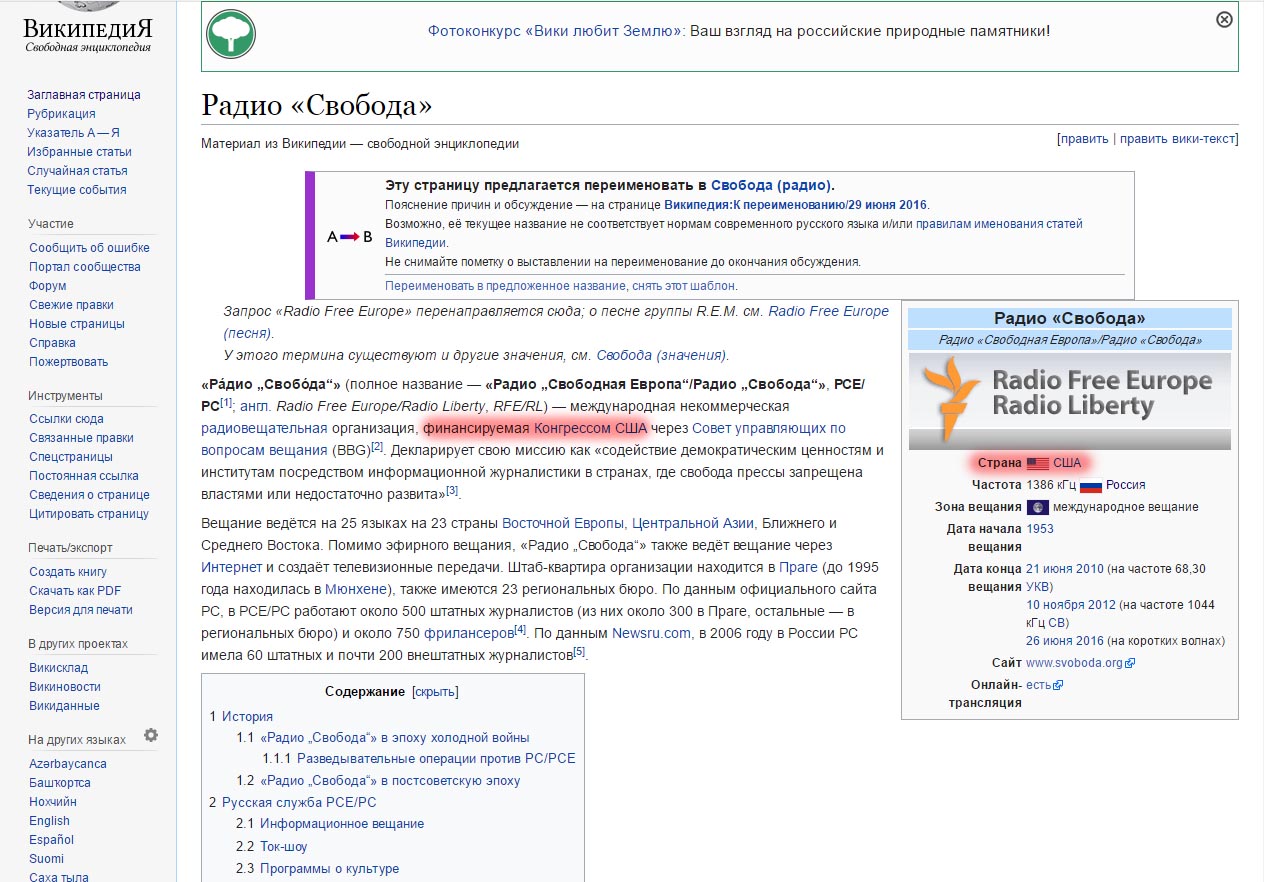This screenshot has width=1264, height=882.
Task: Open the «Вики любит Землю» contest link
Action: pyautogui.click(x=556, y=31)
